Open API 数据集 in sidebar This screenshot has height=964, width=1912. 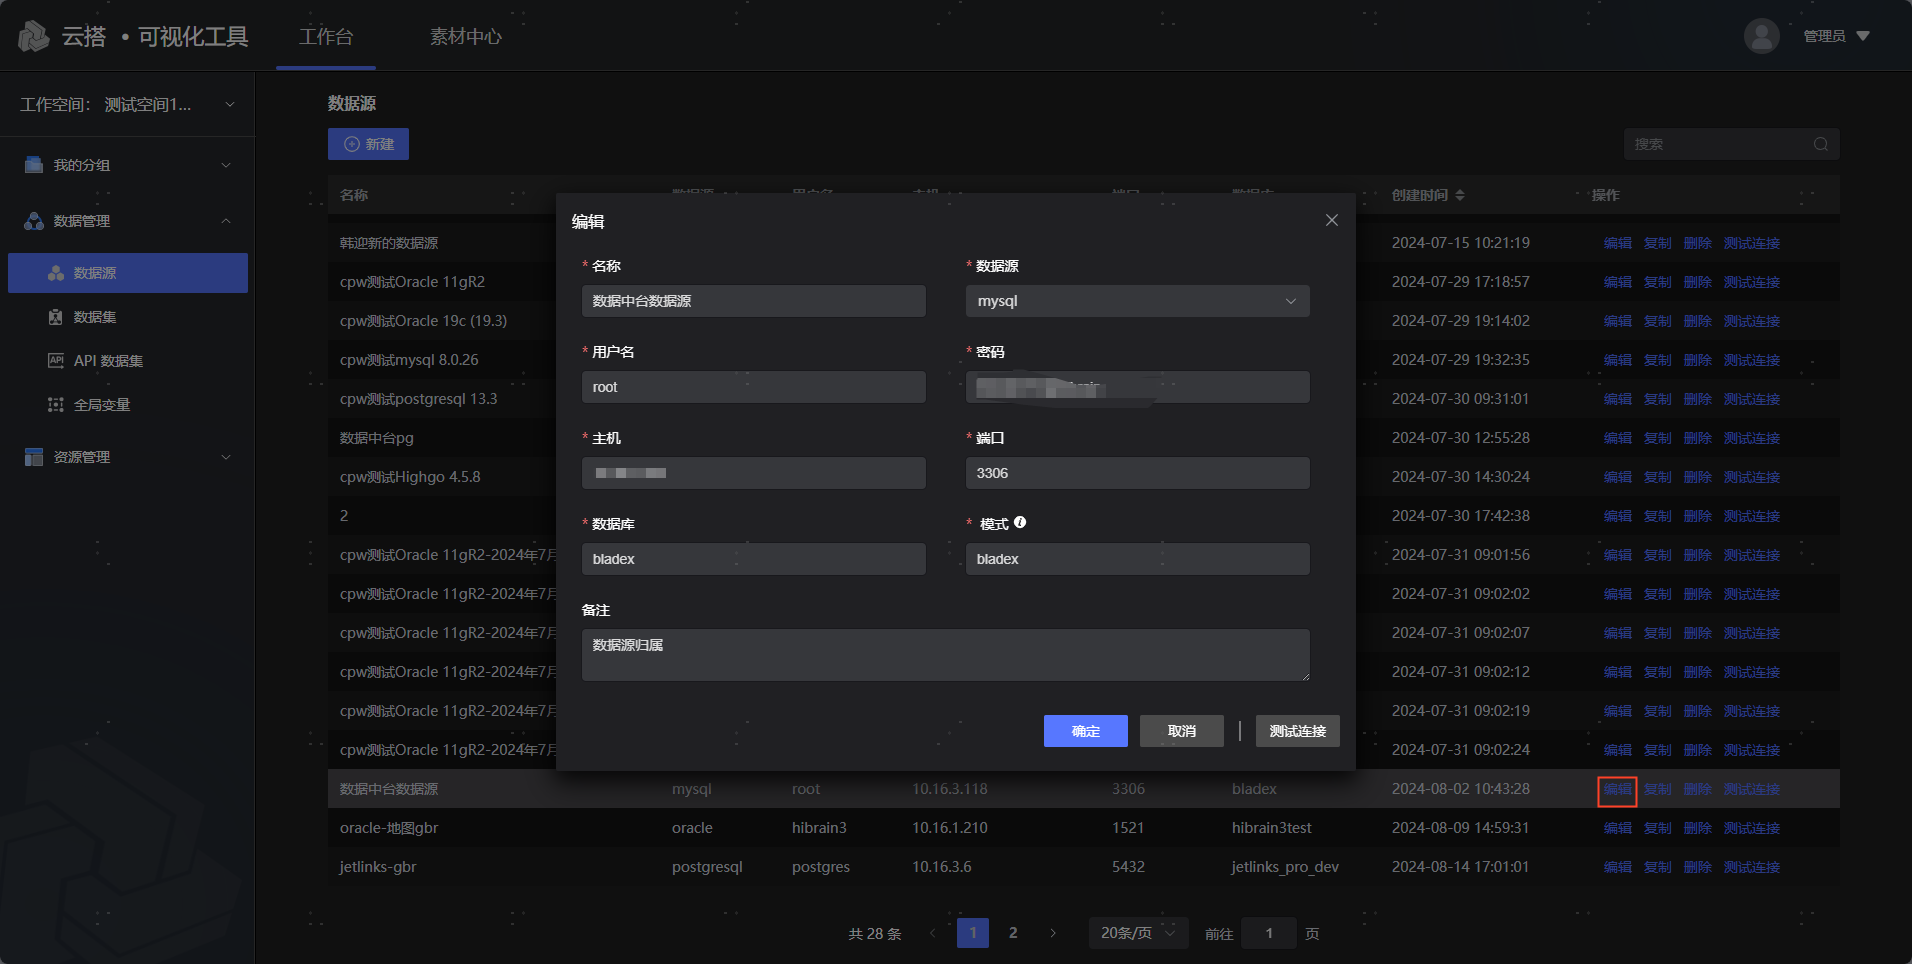coord(108,361)
